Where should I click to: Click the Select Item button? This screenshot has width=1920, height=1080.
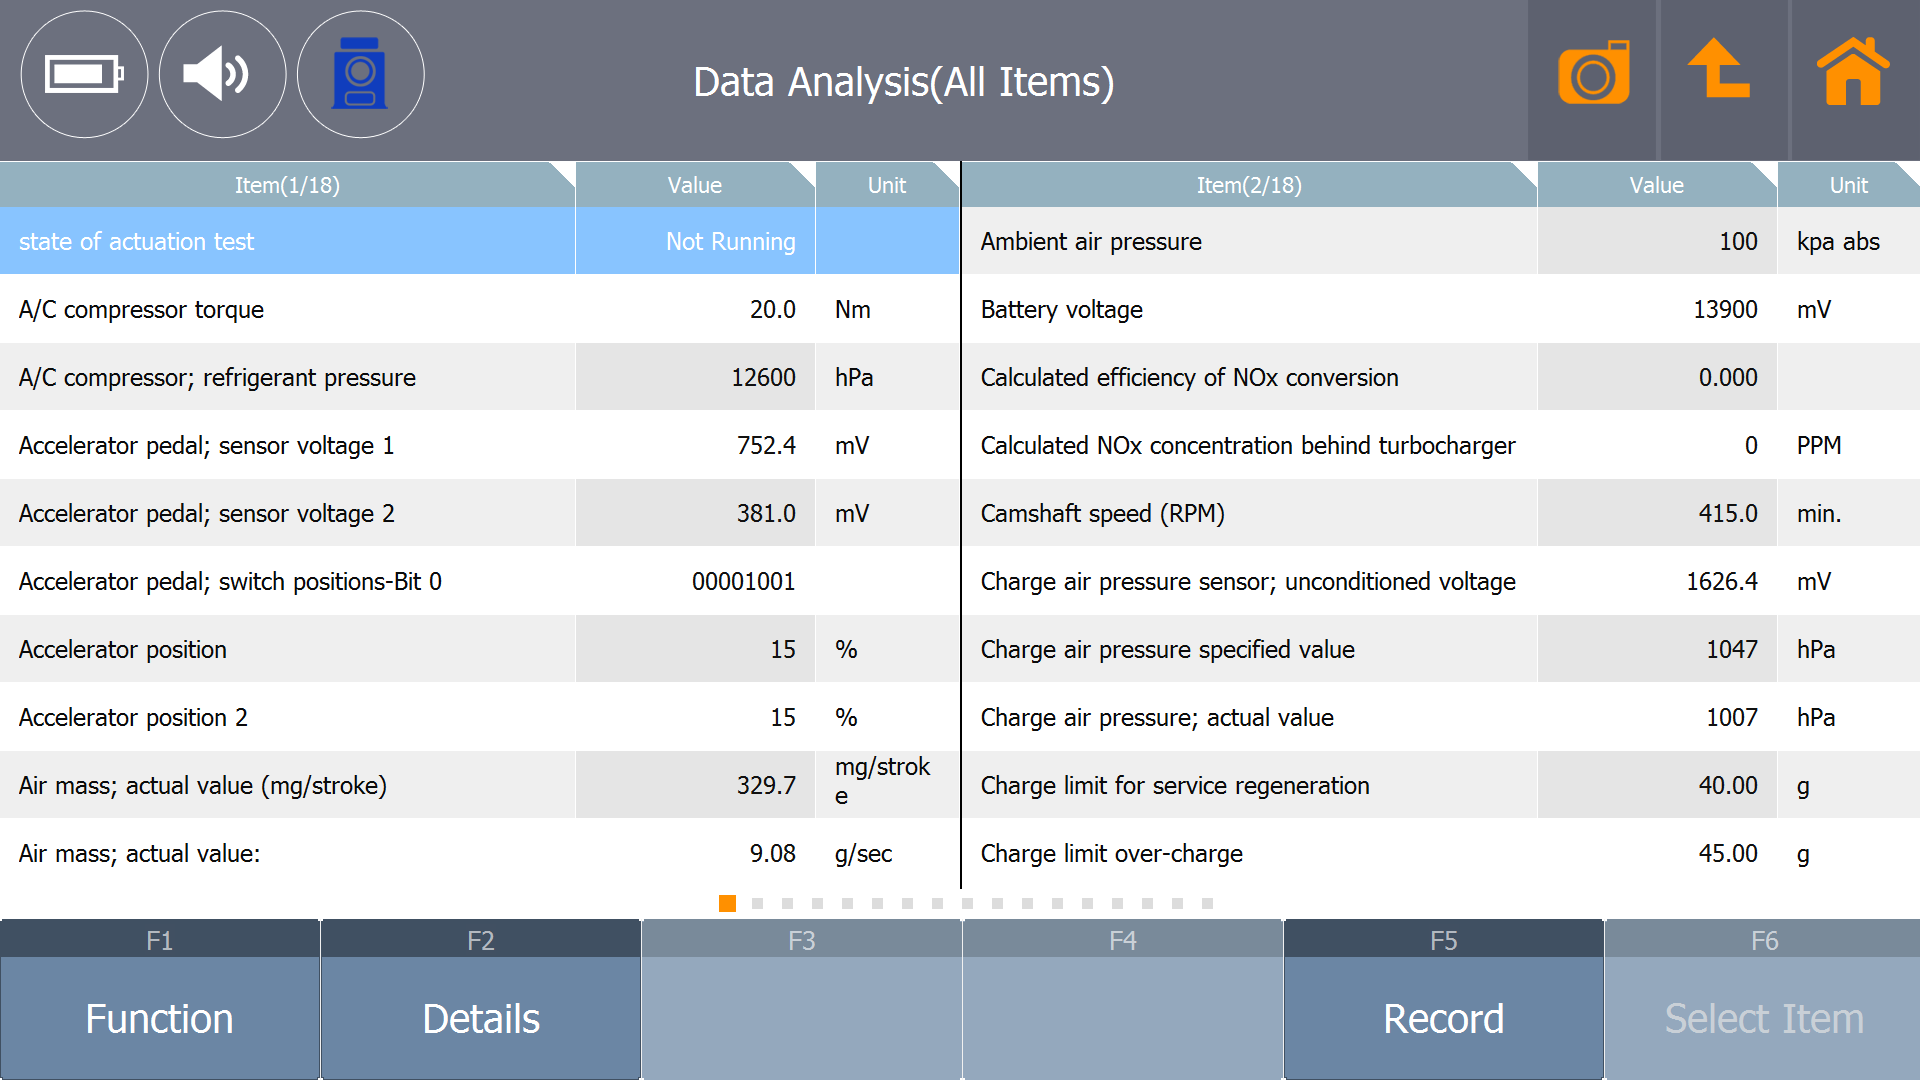tap(1763, 1017)
